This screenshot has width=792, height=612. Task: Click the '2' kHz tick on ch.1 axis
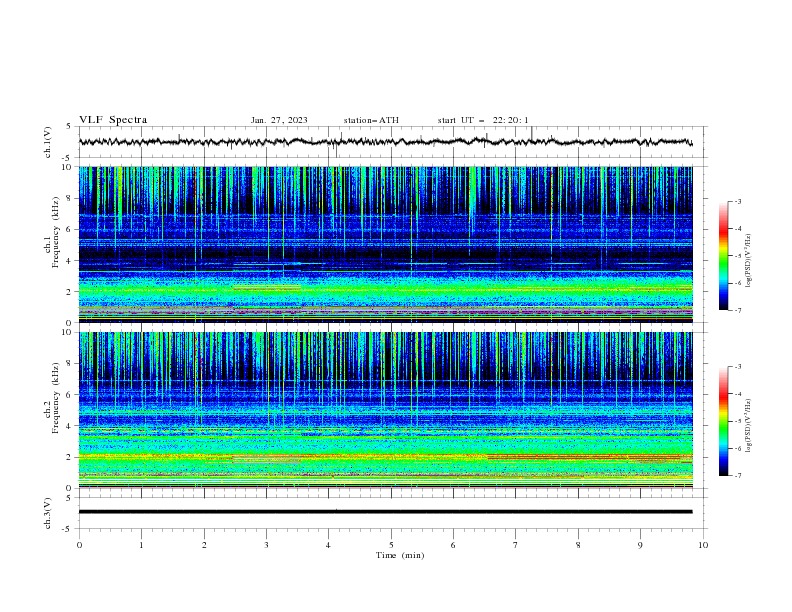pyautogui.click(x=71, y=291)
